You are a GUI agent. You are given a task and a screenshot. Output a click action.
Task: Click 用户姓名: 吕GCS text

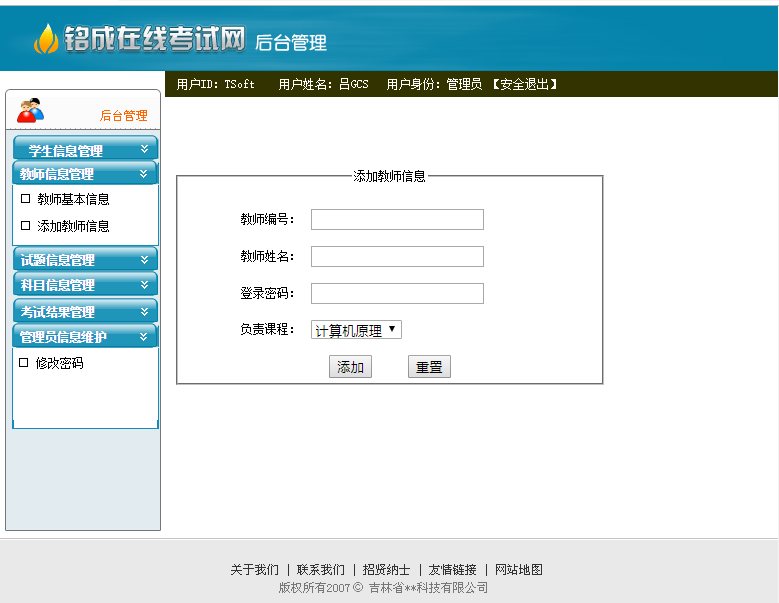[323, 84]
